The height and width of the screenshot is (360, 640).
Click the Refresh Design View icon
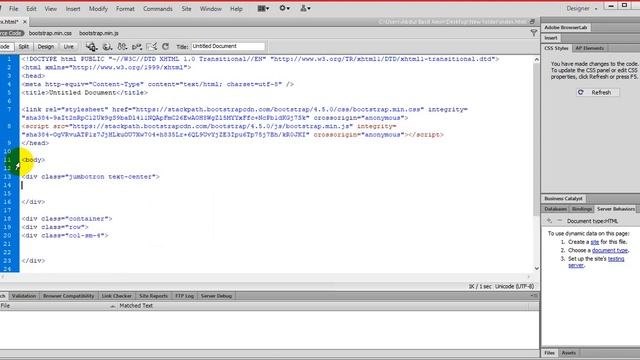(165, 47)
